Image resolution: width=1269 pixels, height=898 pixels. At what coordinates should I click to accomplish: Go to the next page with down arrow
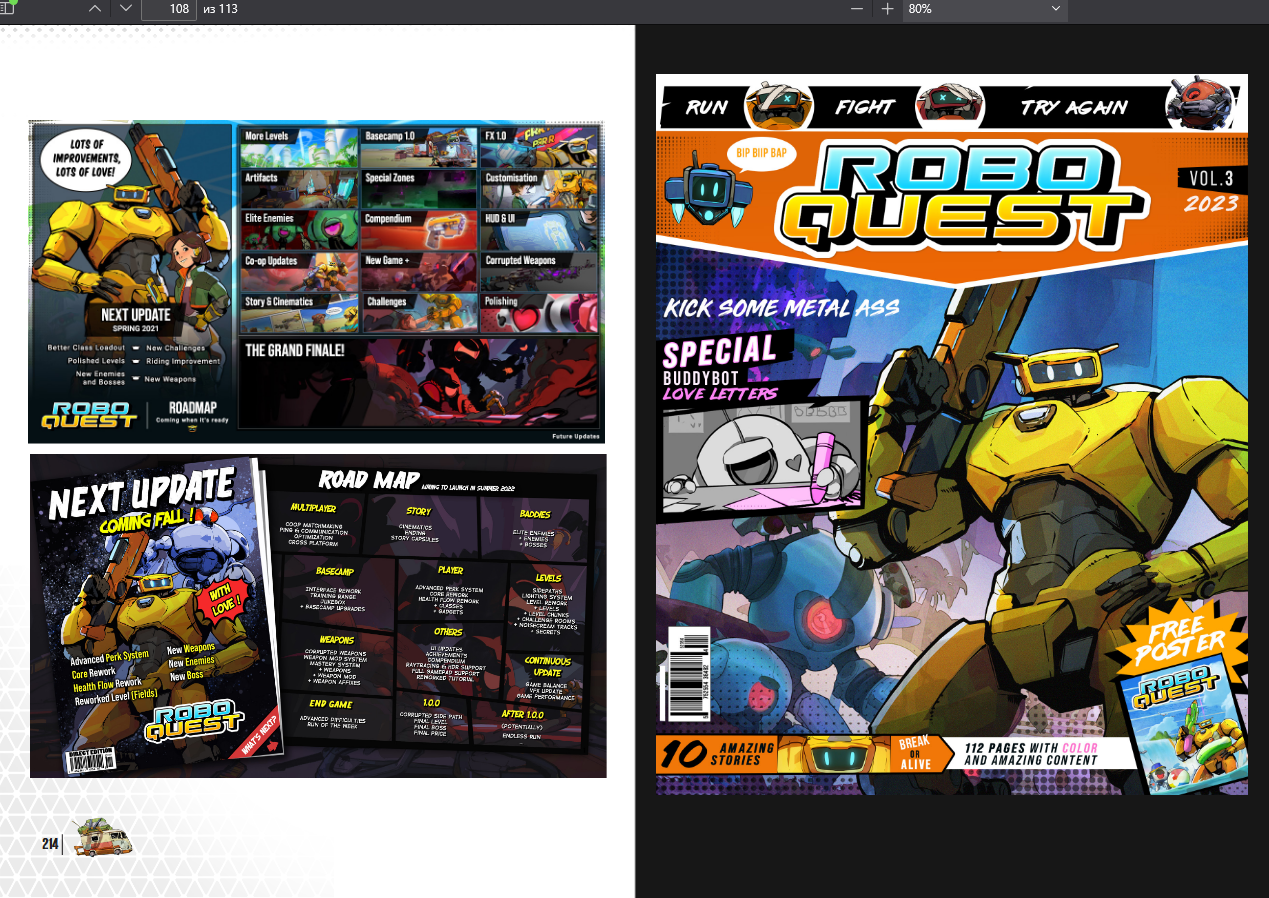point(126,9)
